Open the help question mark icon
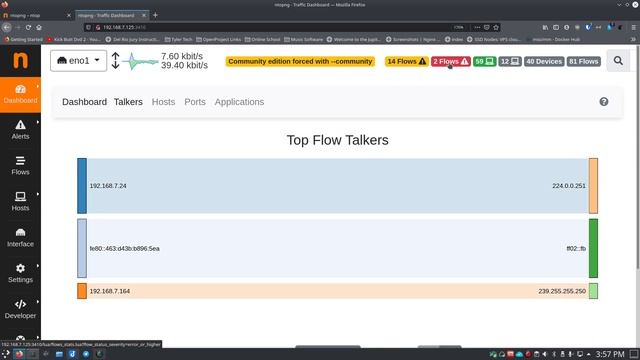The height and width of the screenshot is (360, 640). pyautogui.click(x=604, y=102)
